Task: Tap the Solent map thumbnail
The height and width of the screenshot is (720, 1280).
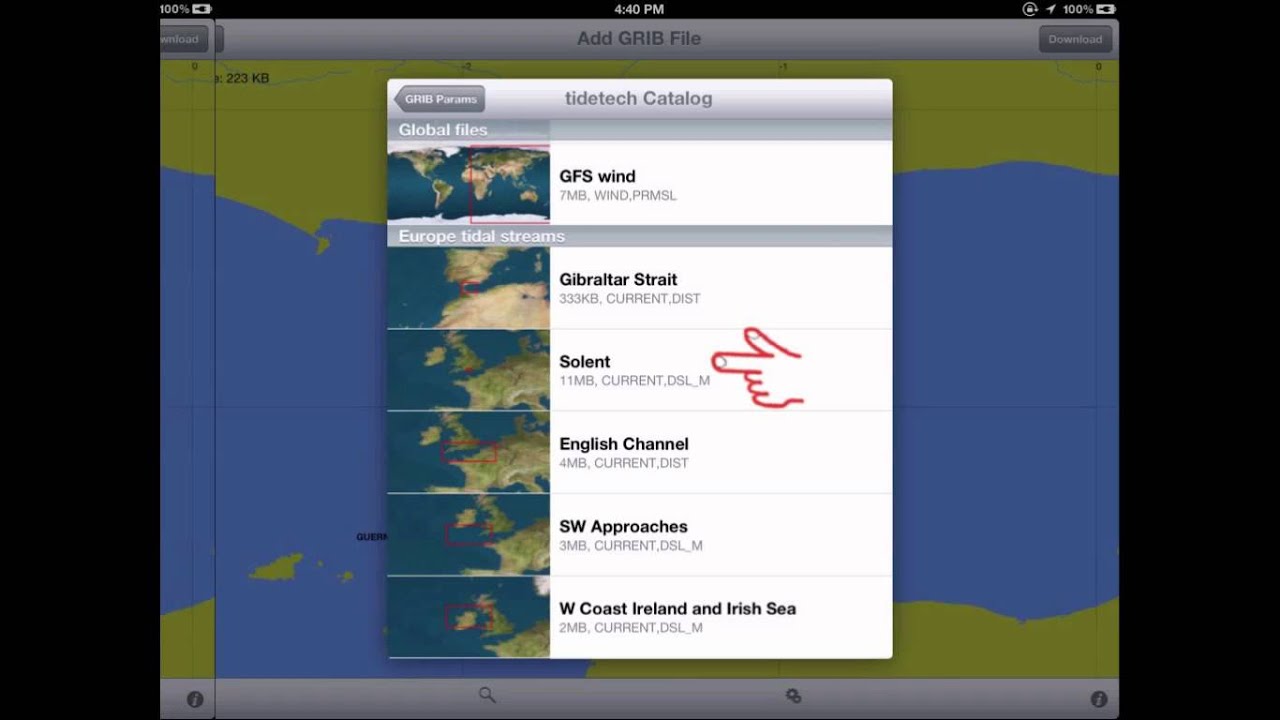Action: 469,370
